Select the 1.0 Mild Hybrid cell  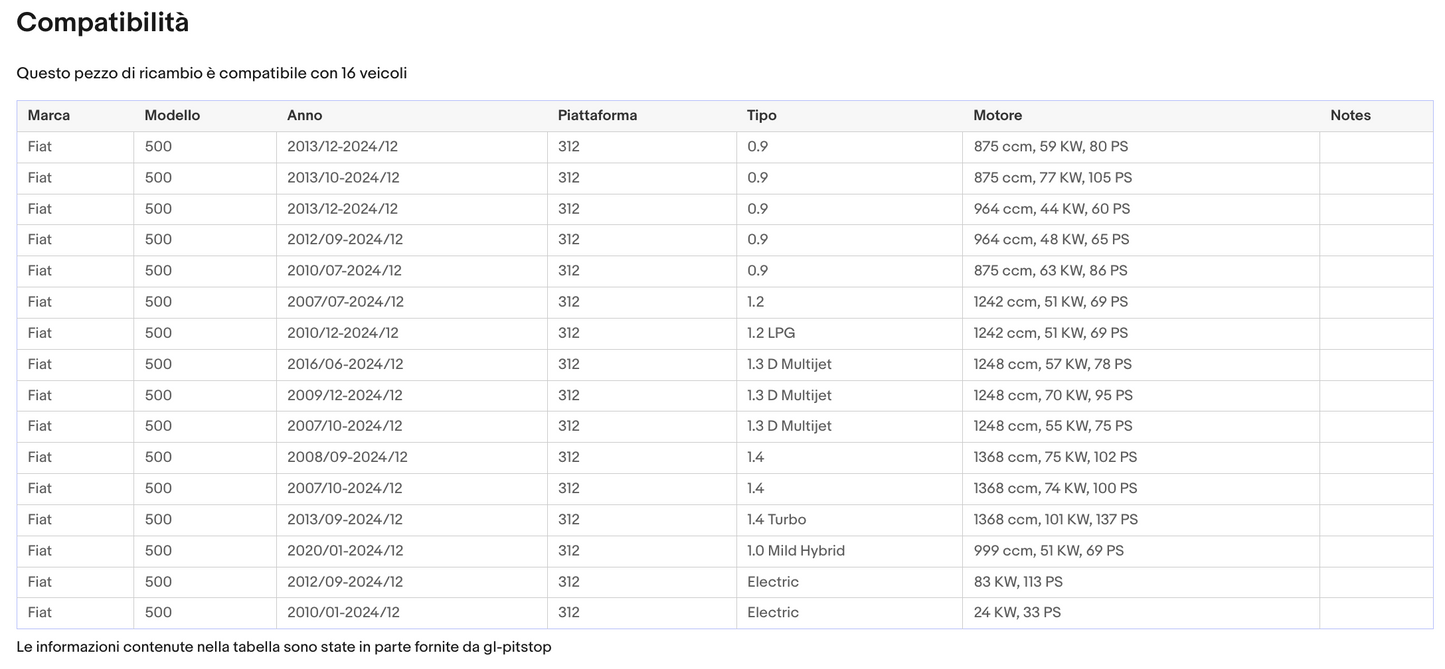click(x=795, y=550)
